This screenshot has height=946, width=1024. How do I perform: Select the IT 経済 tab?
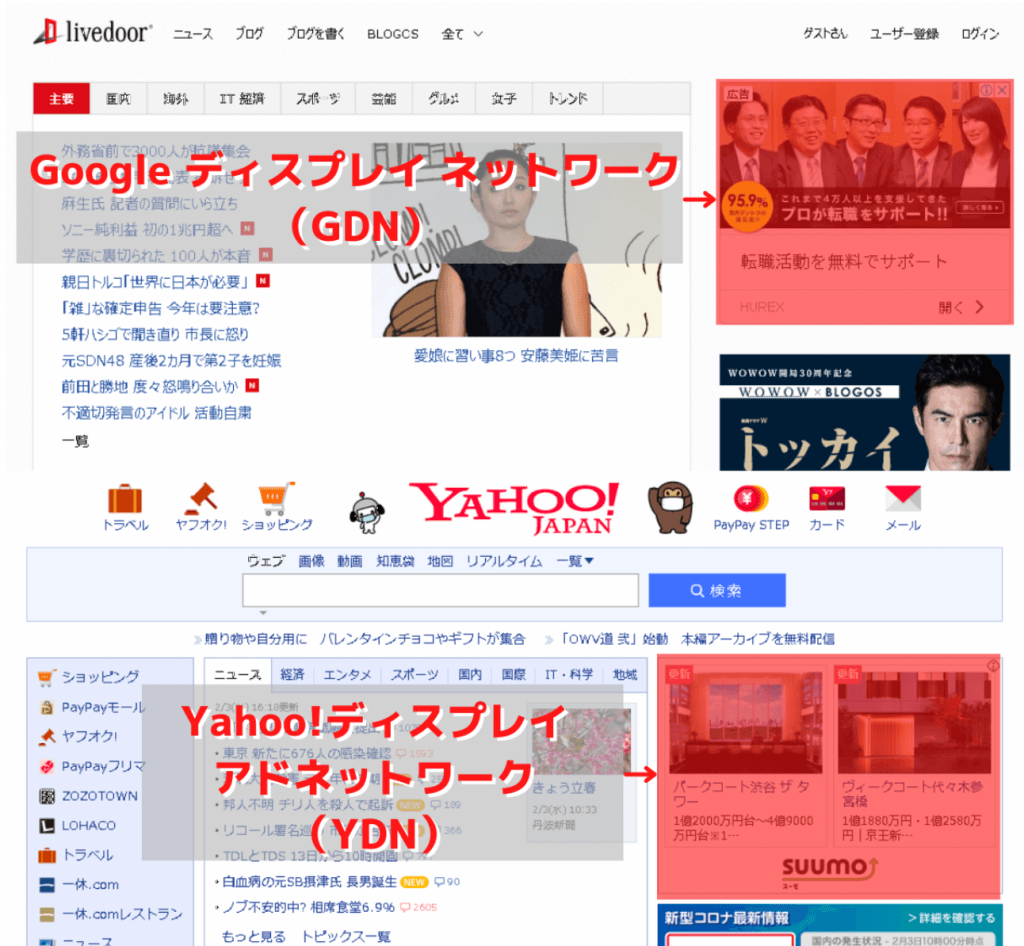pyautogui.click(x=242, y=99)
